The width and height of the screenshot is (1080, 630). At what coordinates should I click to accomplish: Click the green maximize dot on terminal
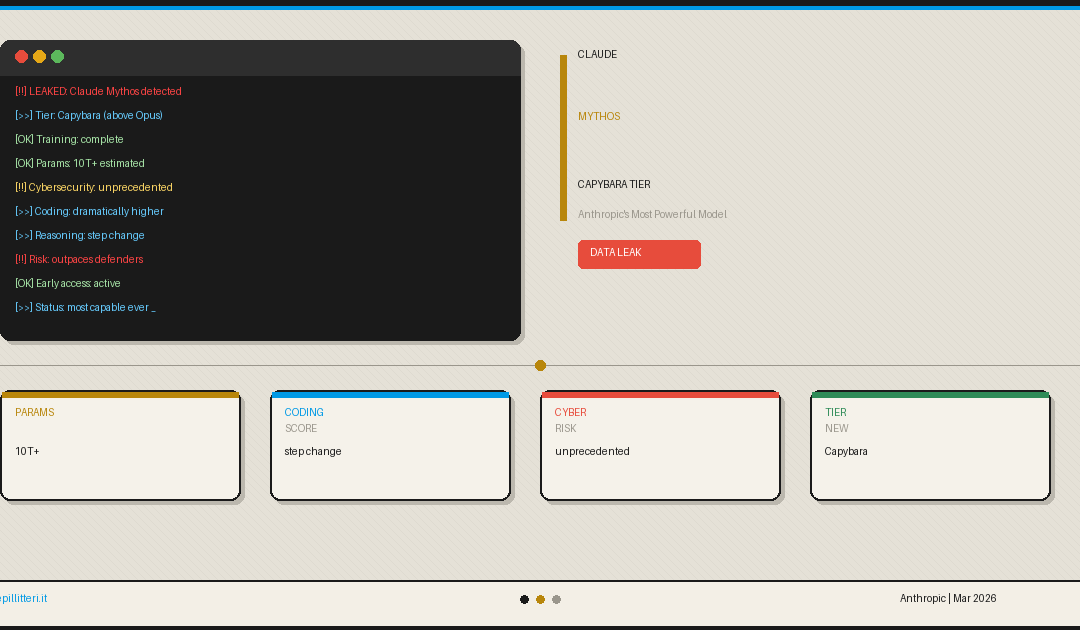point(58,56)
